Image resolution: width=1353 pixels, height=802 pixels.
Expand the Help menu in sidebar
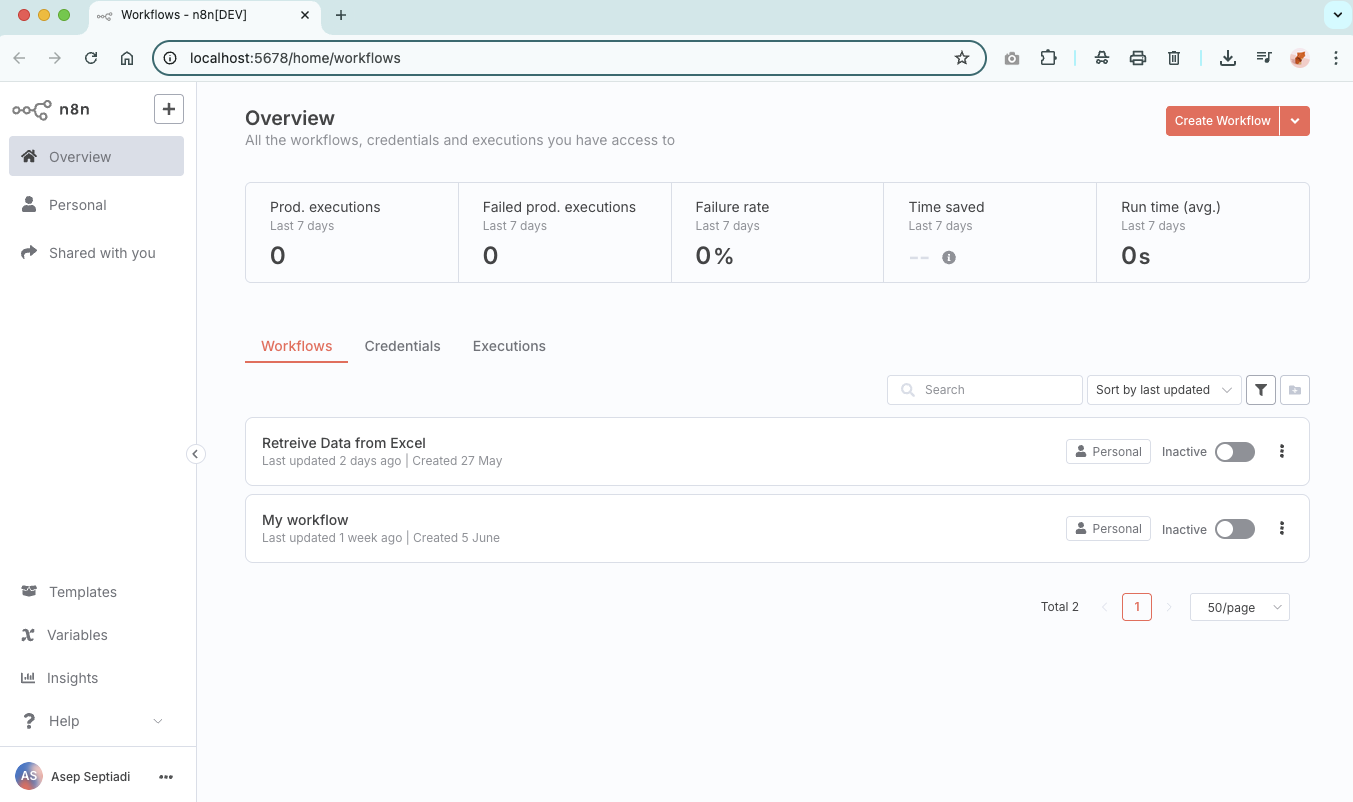click(96, 721)
